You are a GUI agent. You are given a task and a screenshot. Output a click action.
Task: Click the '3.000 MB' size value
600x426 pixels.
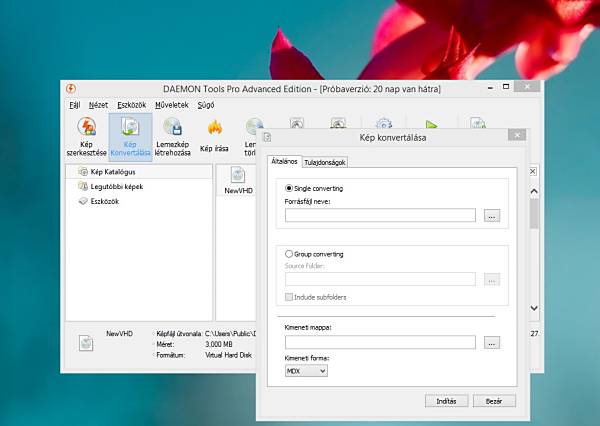[218, 344]
